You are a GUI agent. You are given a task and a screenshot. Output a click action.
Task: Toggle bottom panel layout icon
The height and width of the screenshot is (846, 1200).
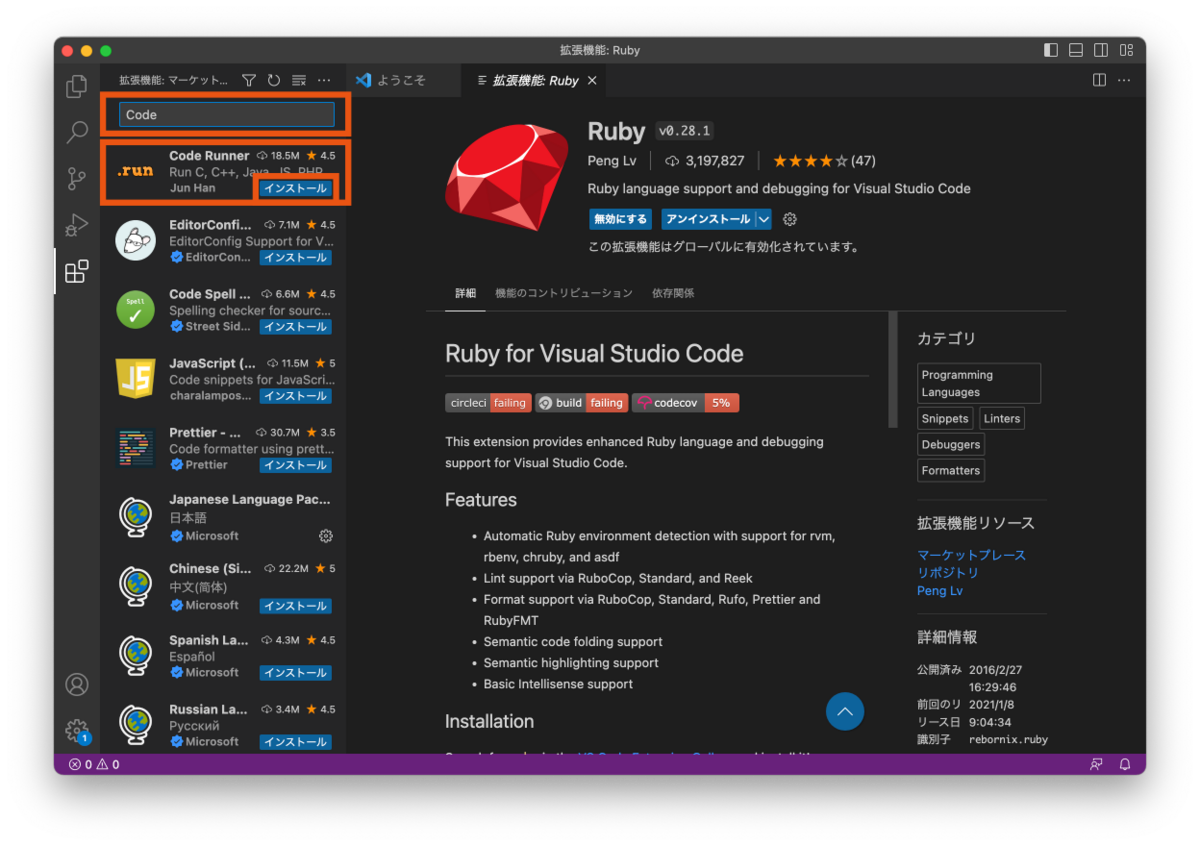point(1076,50)
